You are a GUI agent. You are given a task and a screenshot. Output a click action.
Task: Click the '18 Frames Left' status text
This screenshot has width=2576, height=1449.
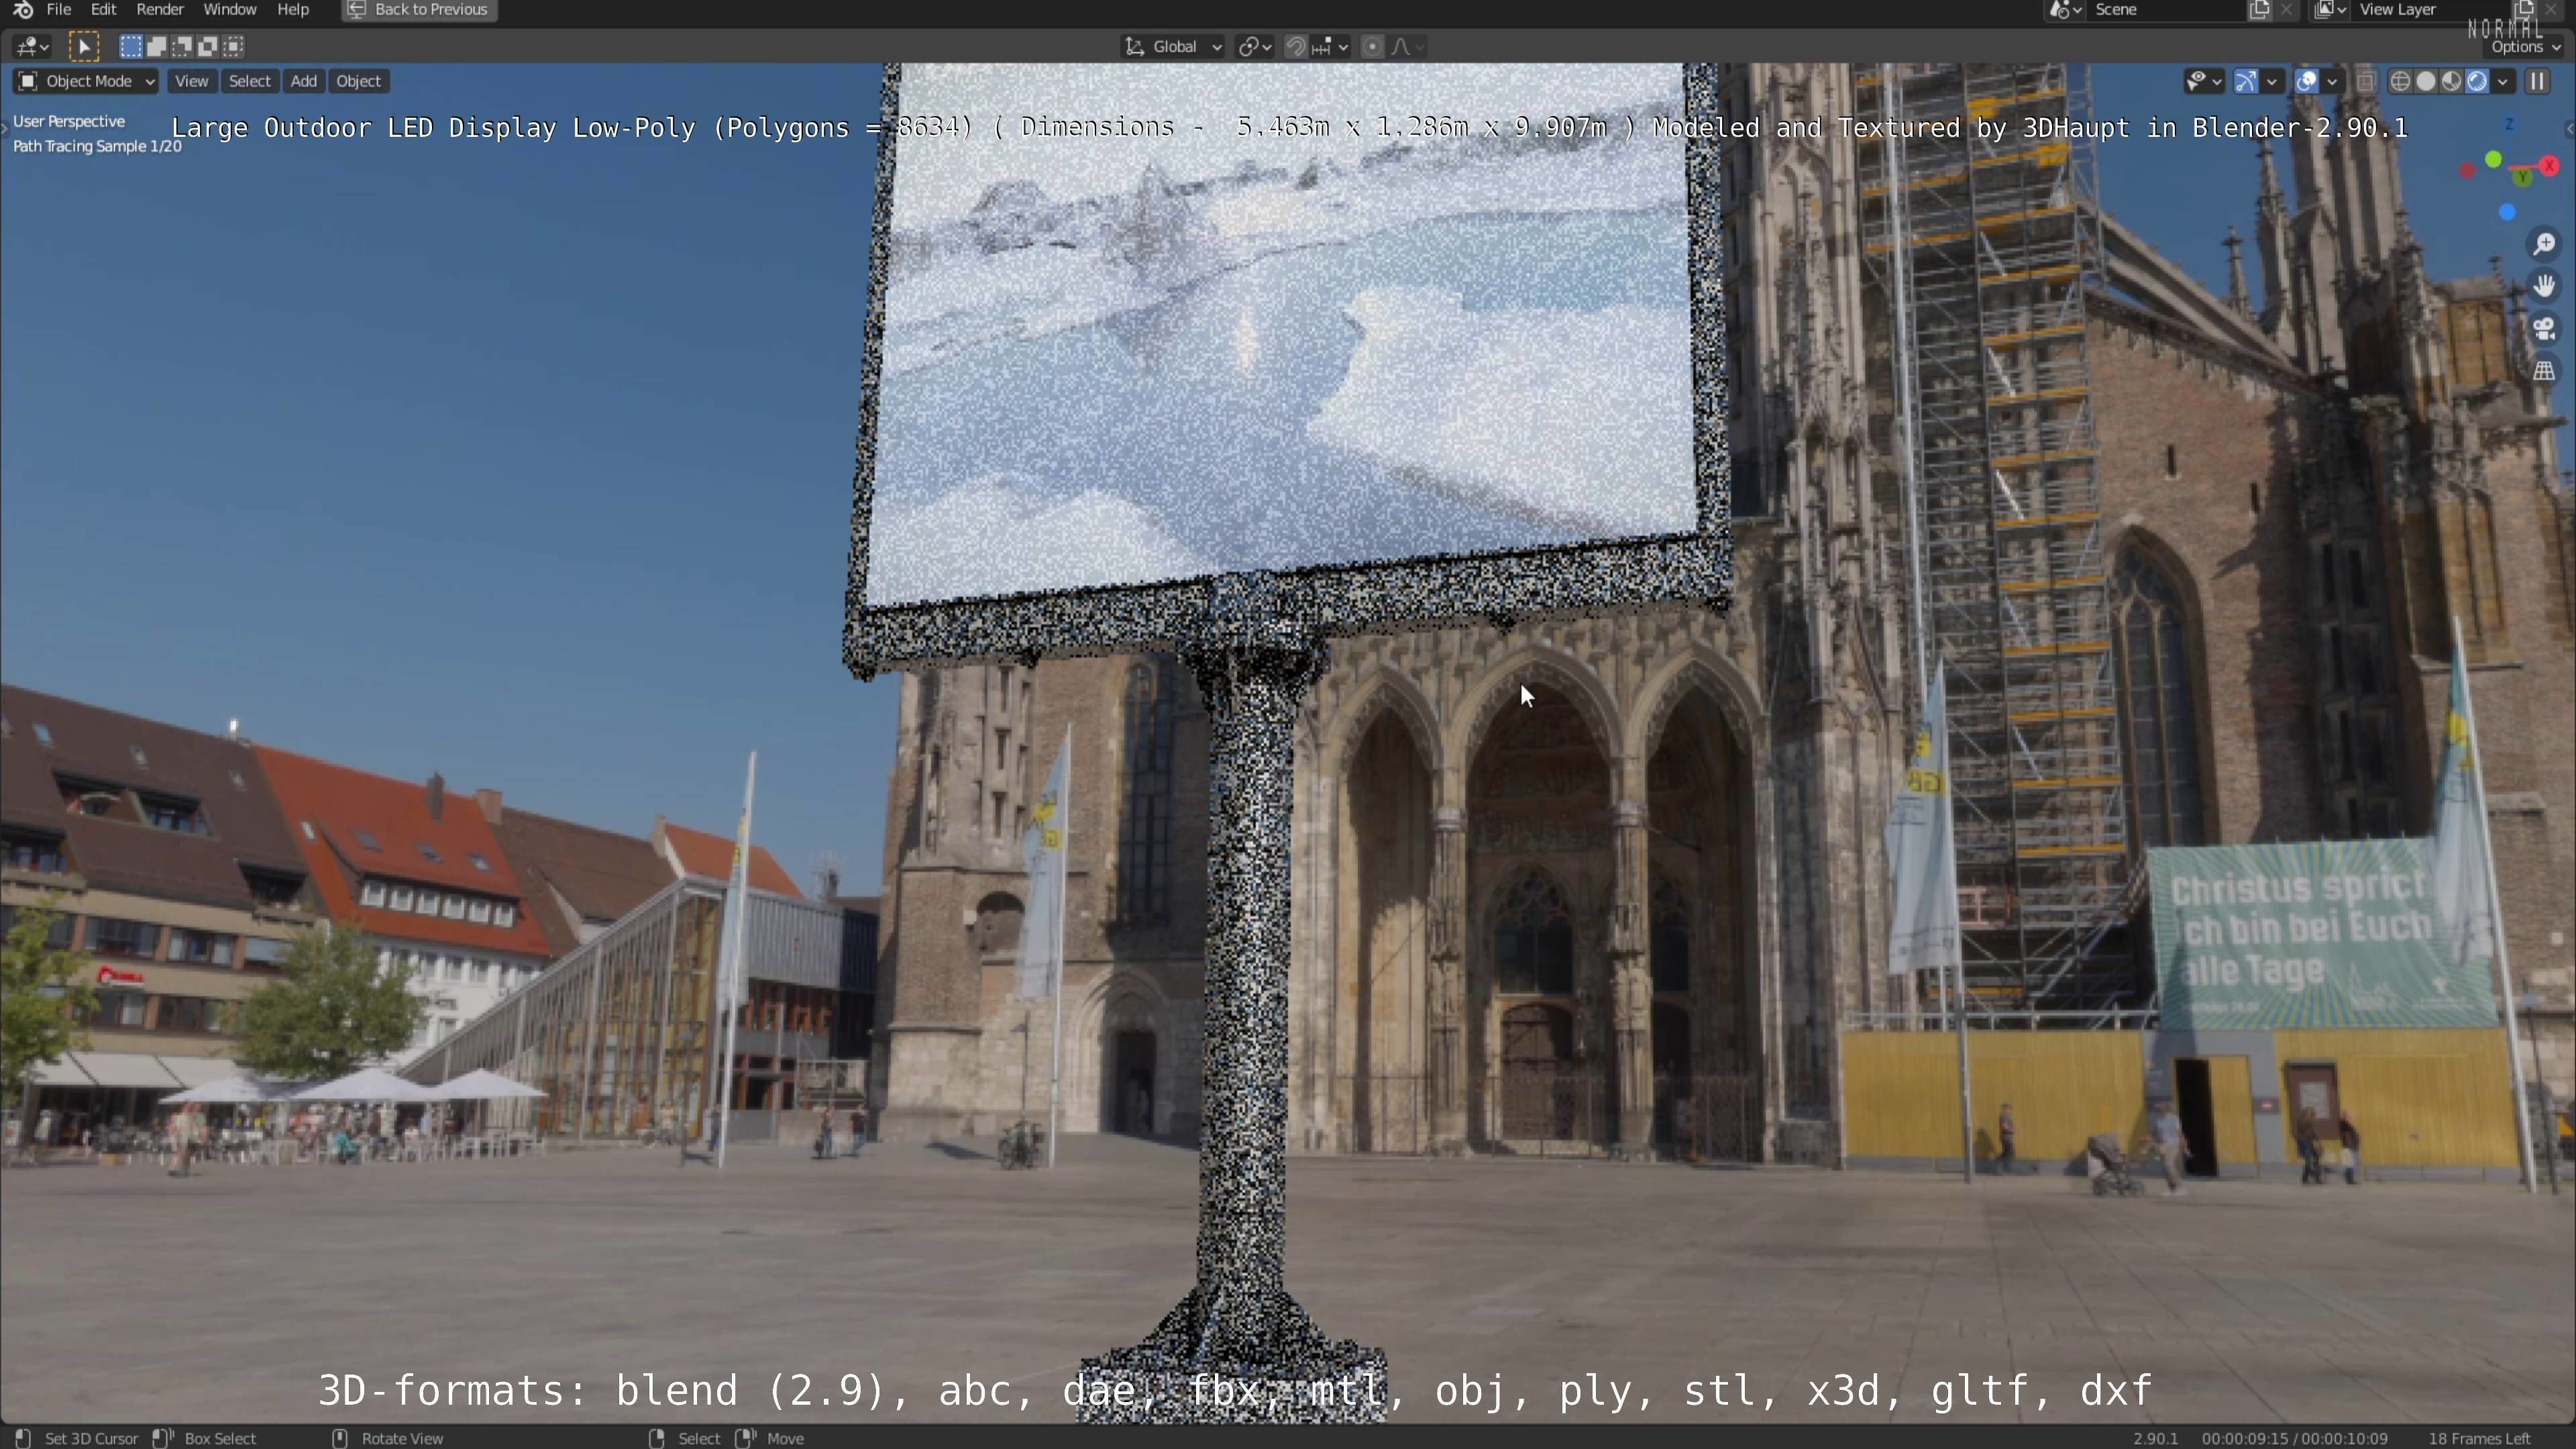(2479, 1438)
